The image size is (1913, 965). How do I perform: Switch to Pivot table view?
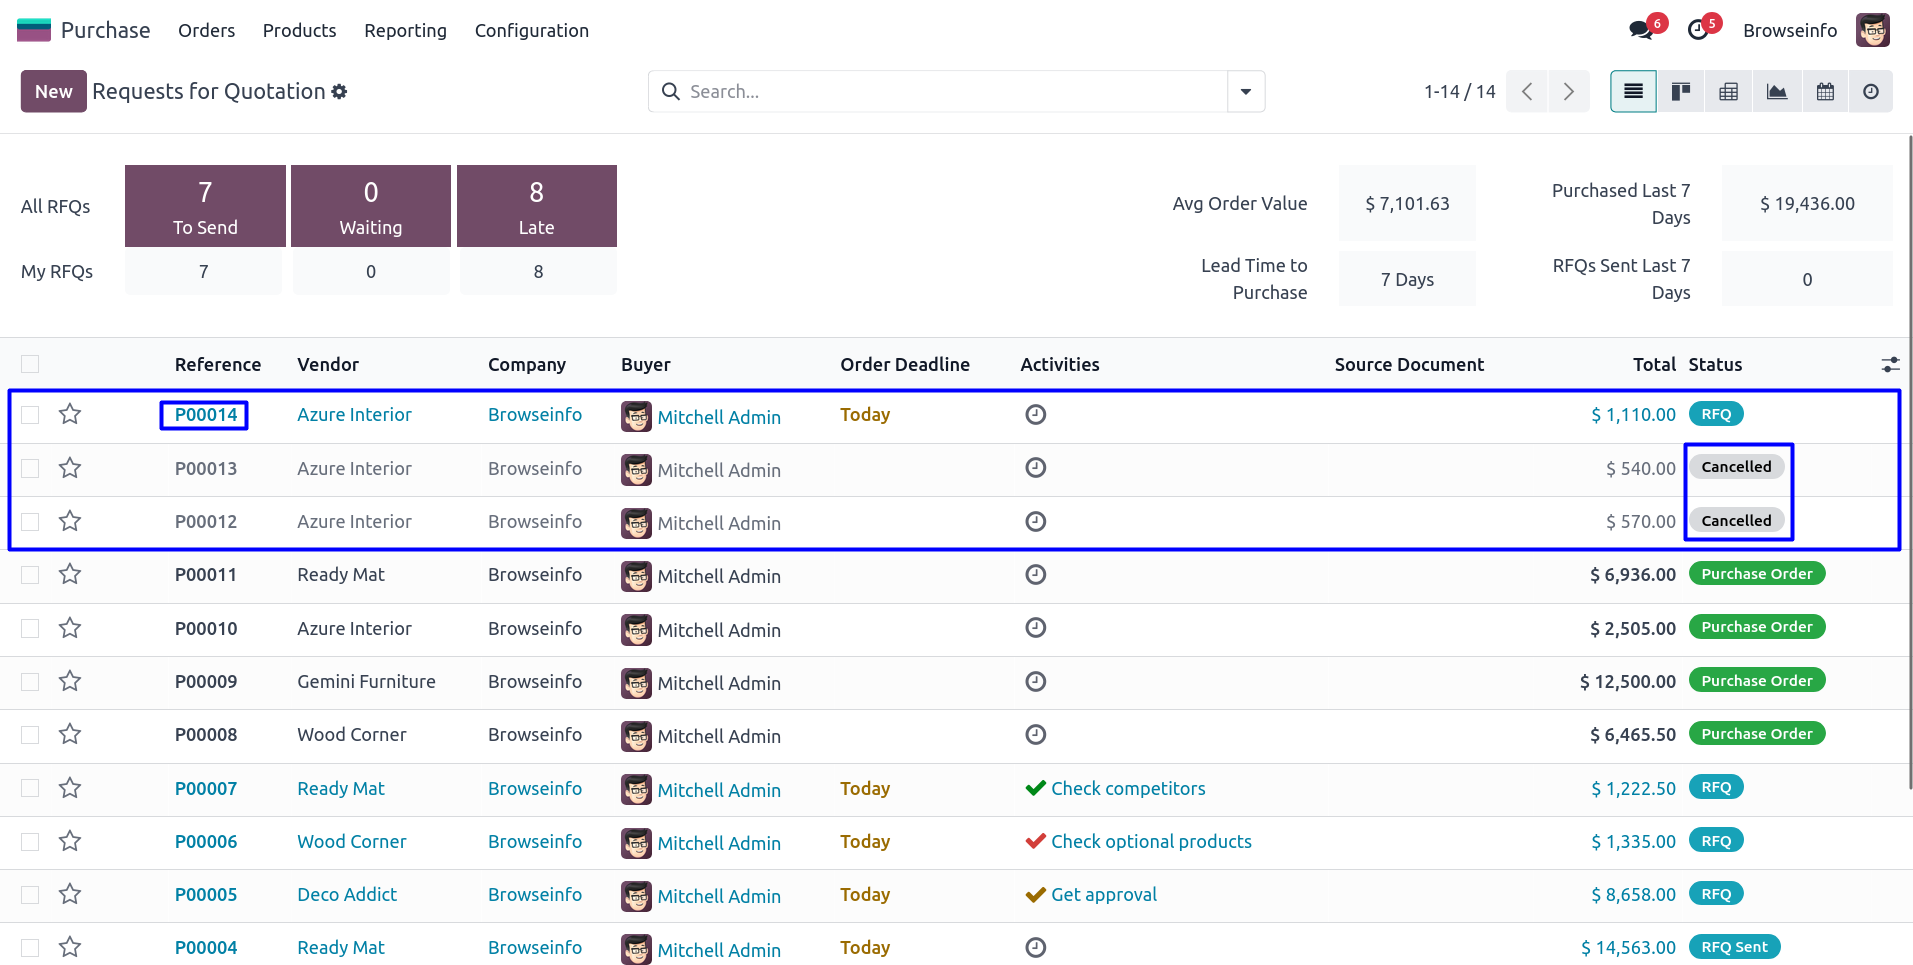coord(1728,92)
